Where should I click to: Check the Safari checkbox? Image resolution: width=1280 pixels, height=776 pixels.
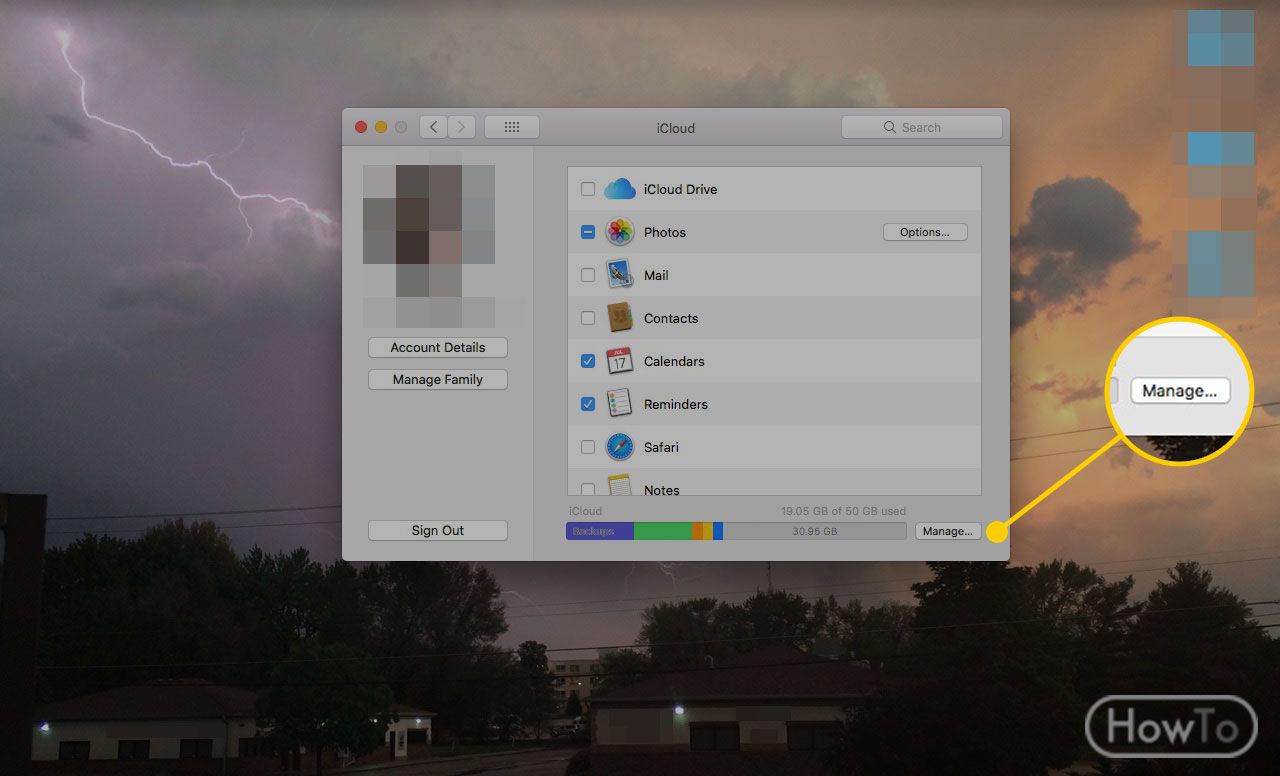click(x=588, y=447)
